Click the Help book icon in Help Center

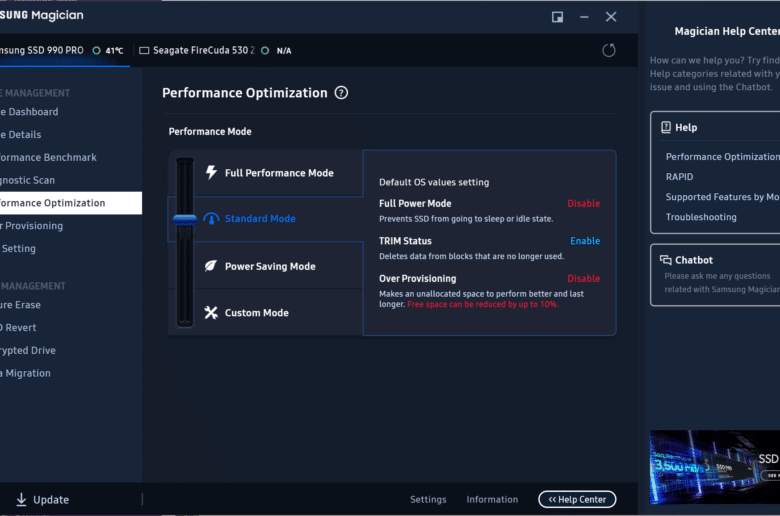(666, 127)
